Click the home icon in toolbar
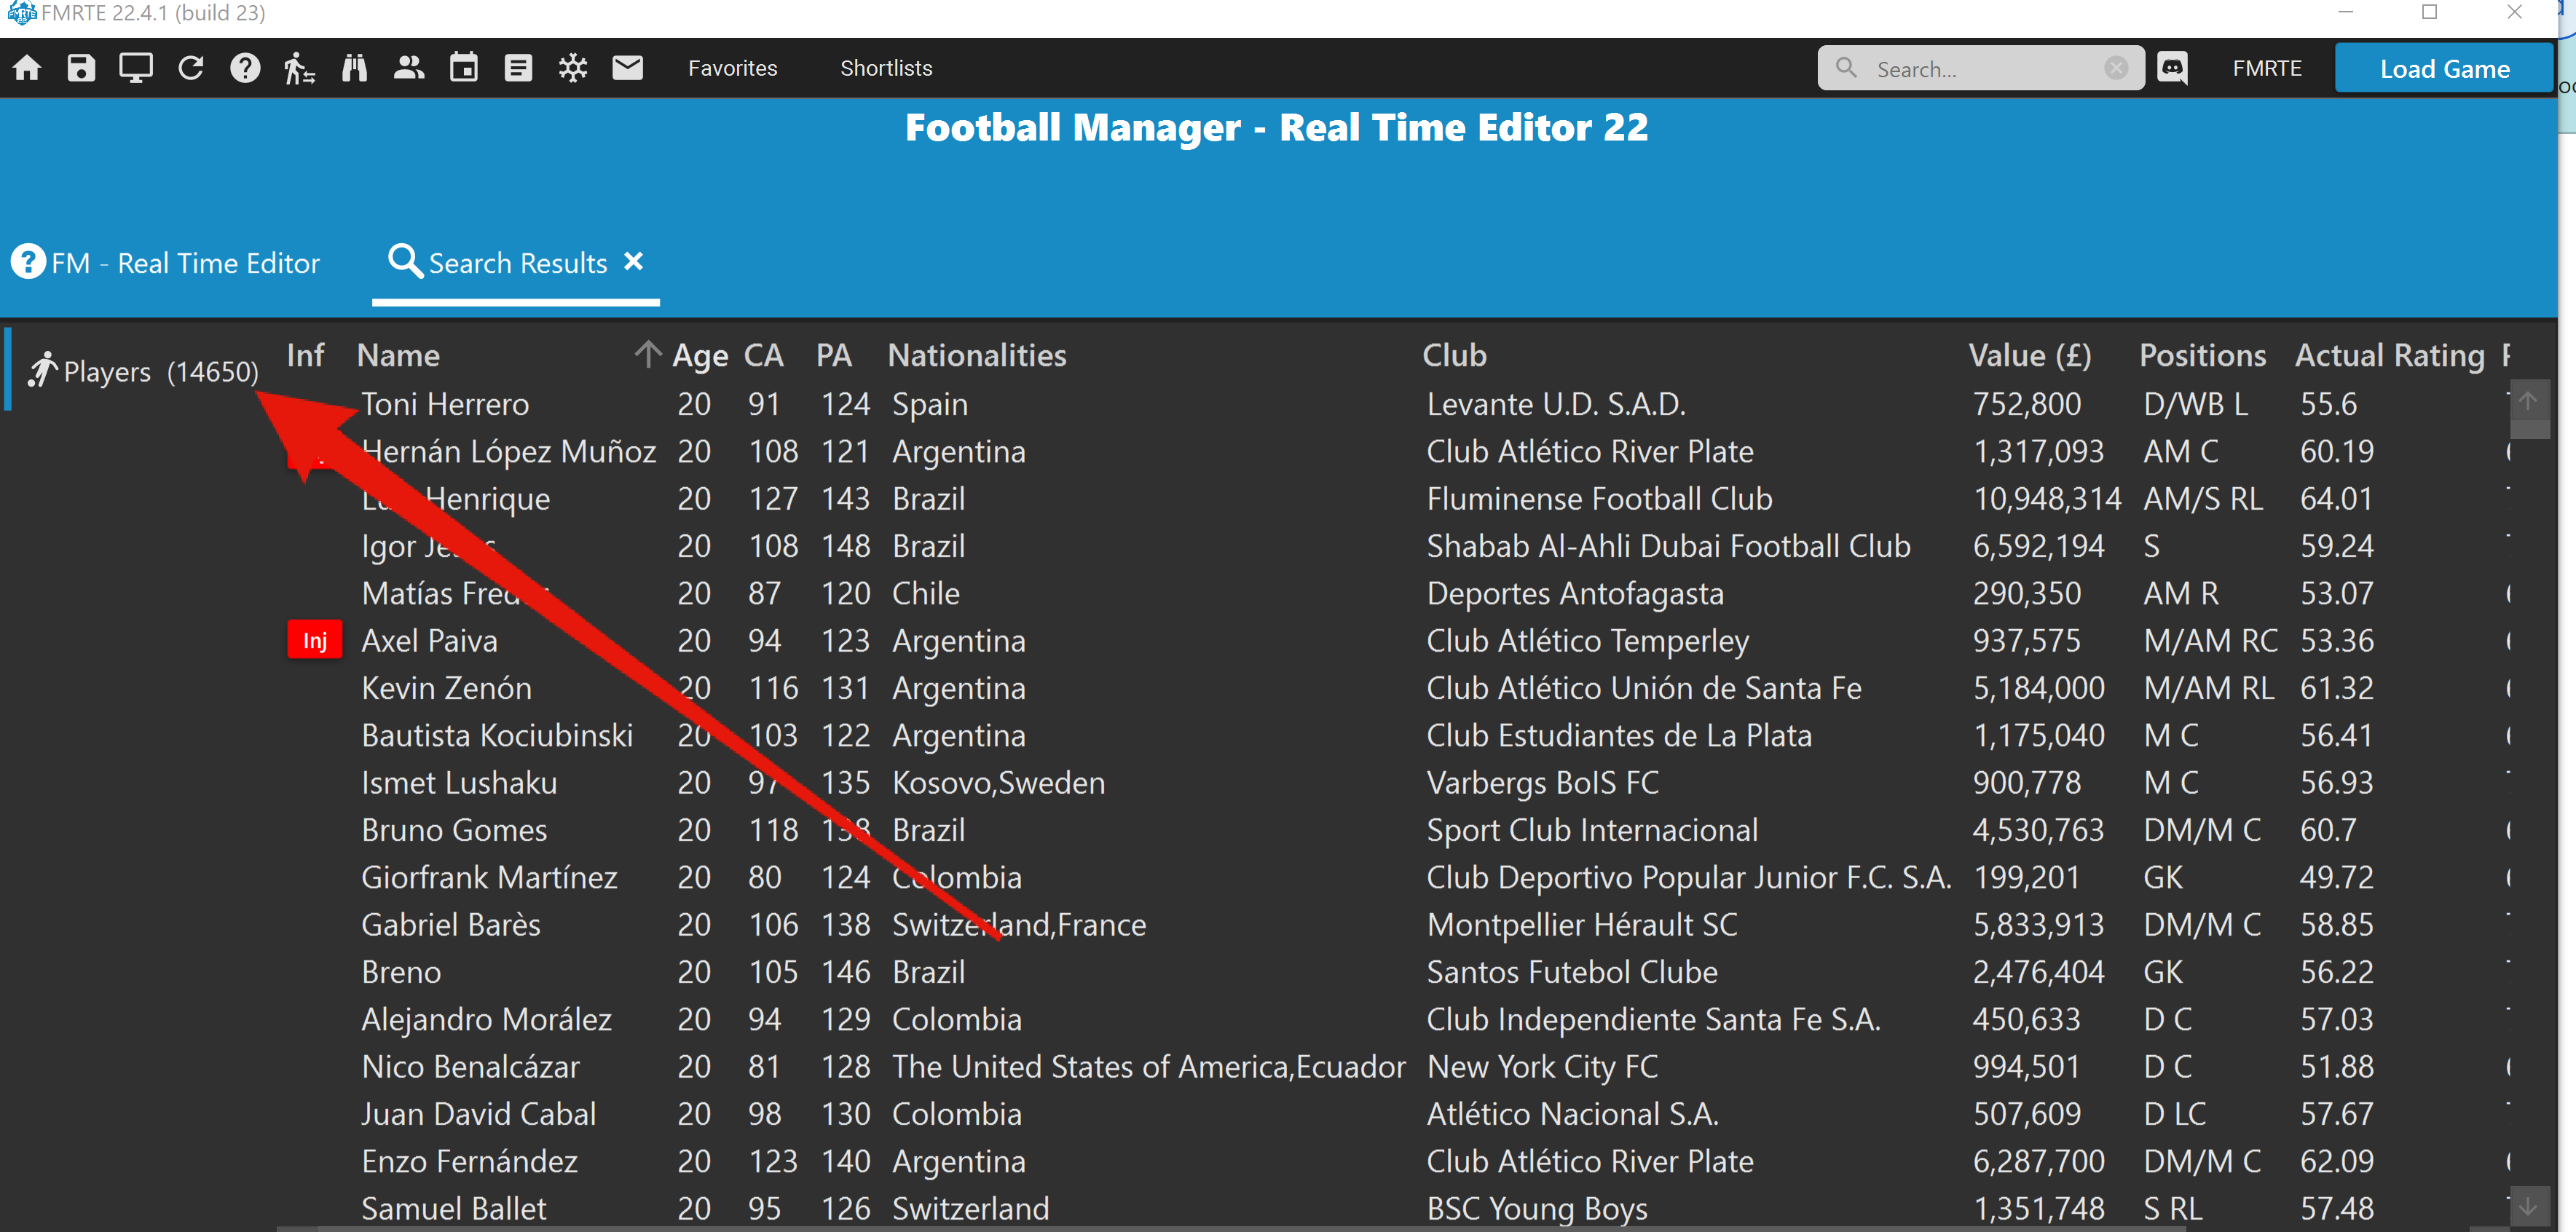This screenshot has height=1232, width=2576. 27,68
